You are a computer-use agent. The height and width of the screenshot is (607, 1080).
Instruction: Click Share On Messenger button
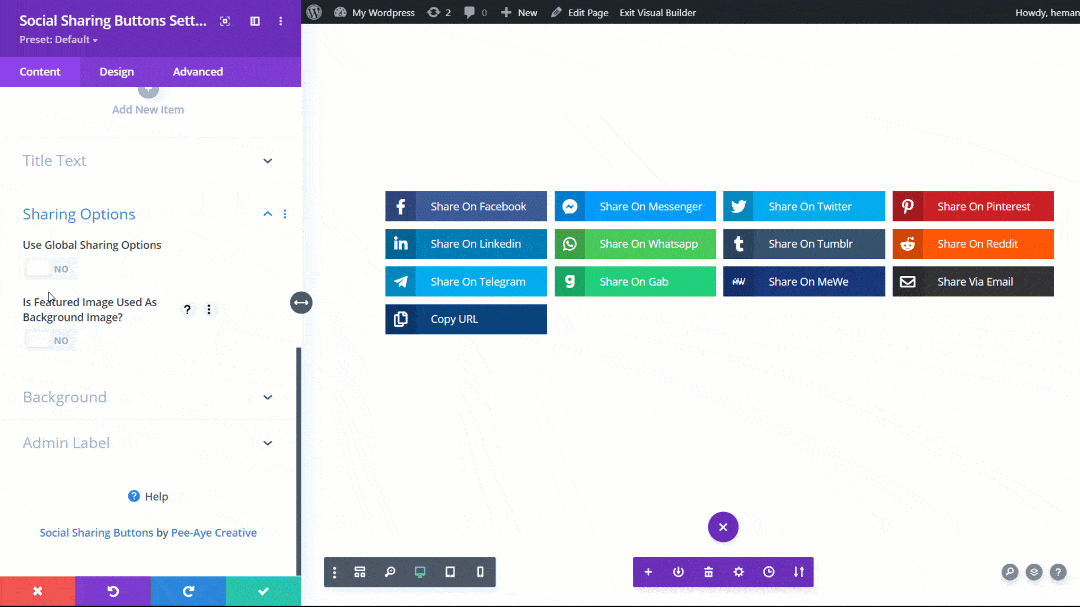coord(635,206)
